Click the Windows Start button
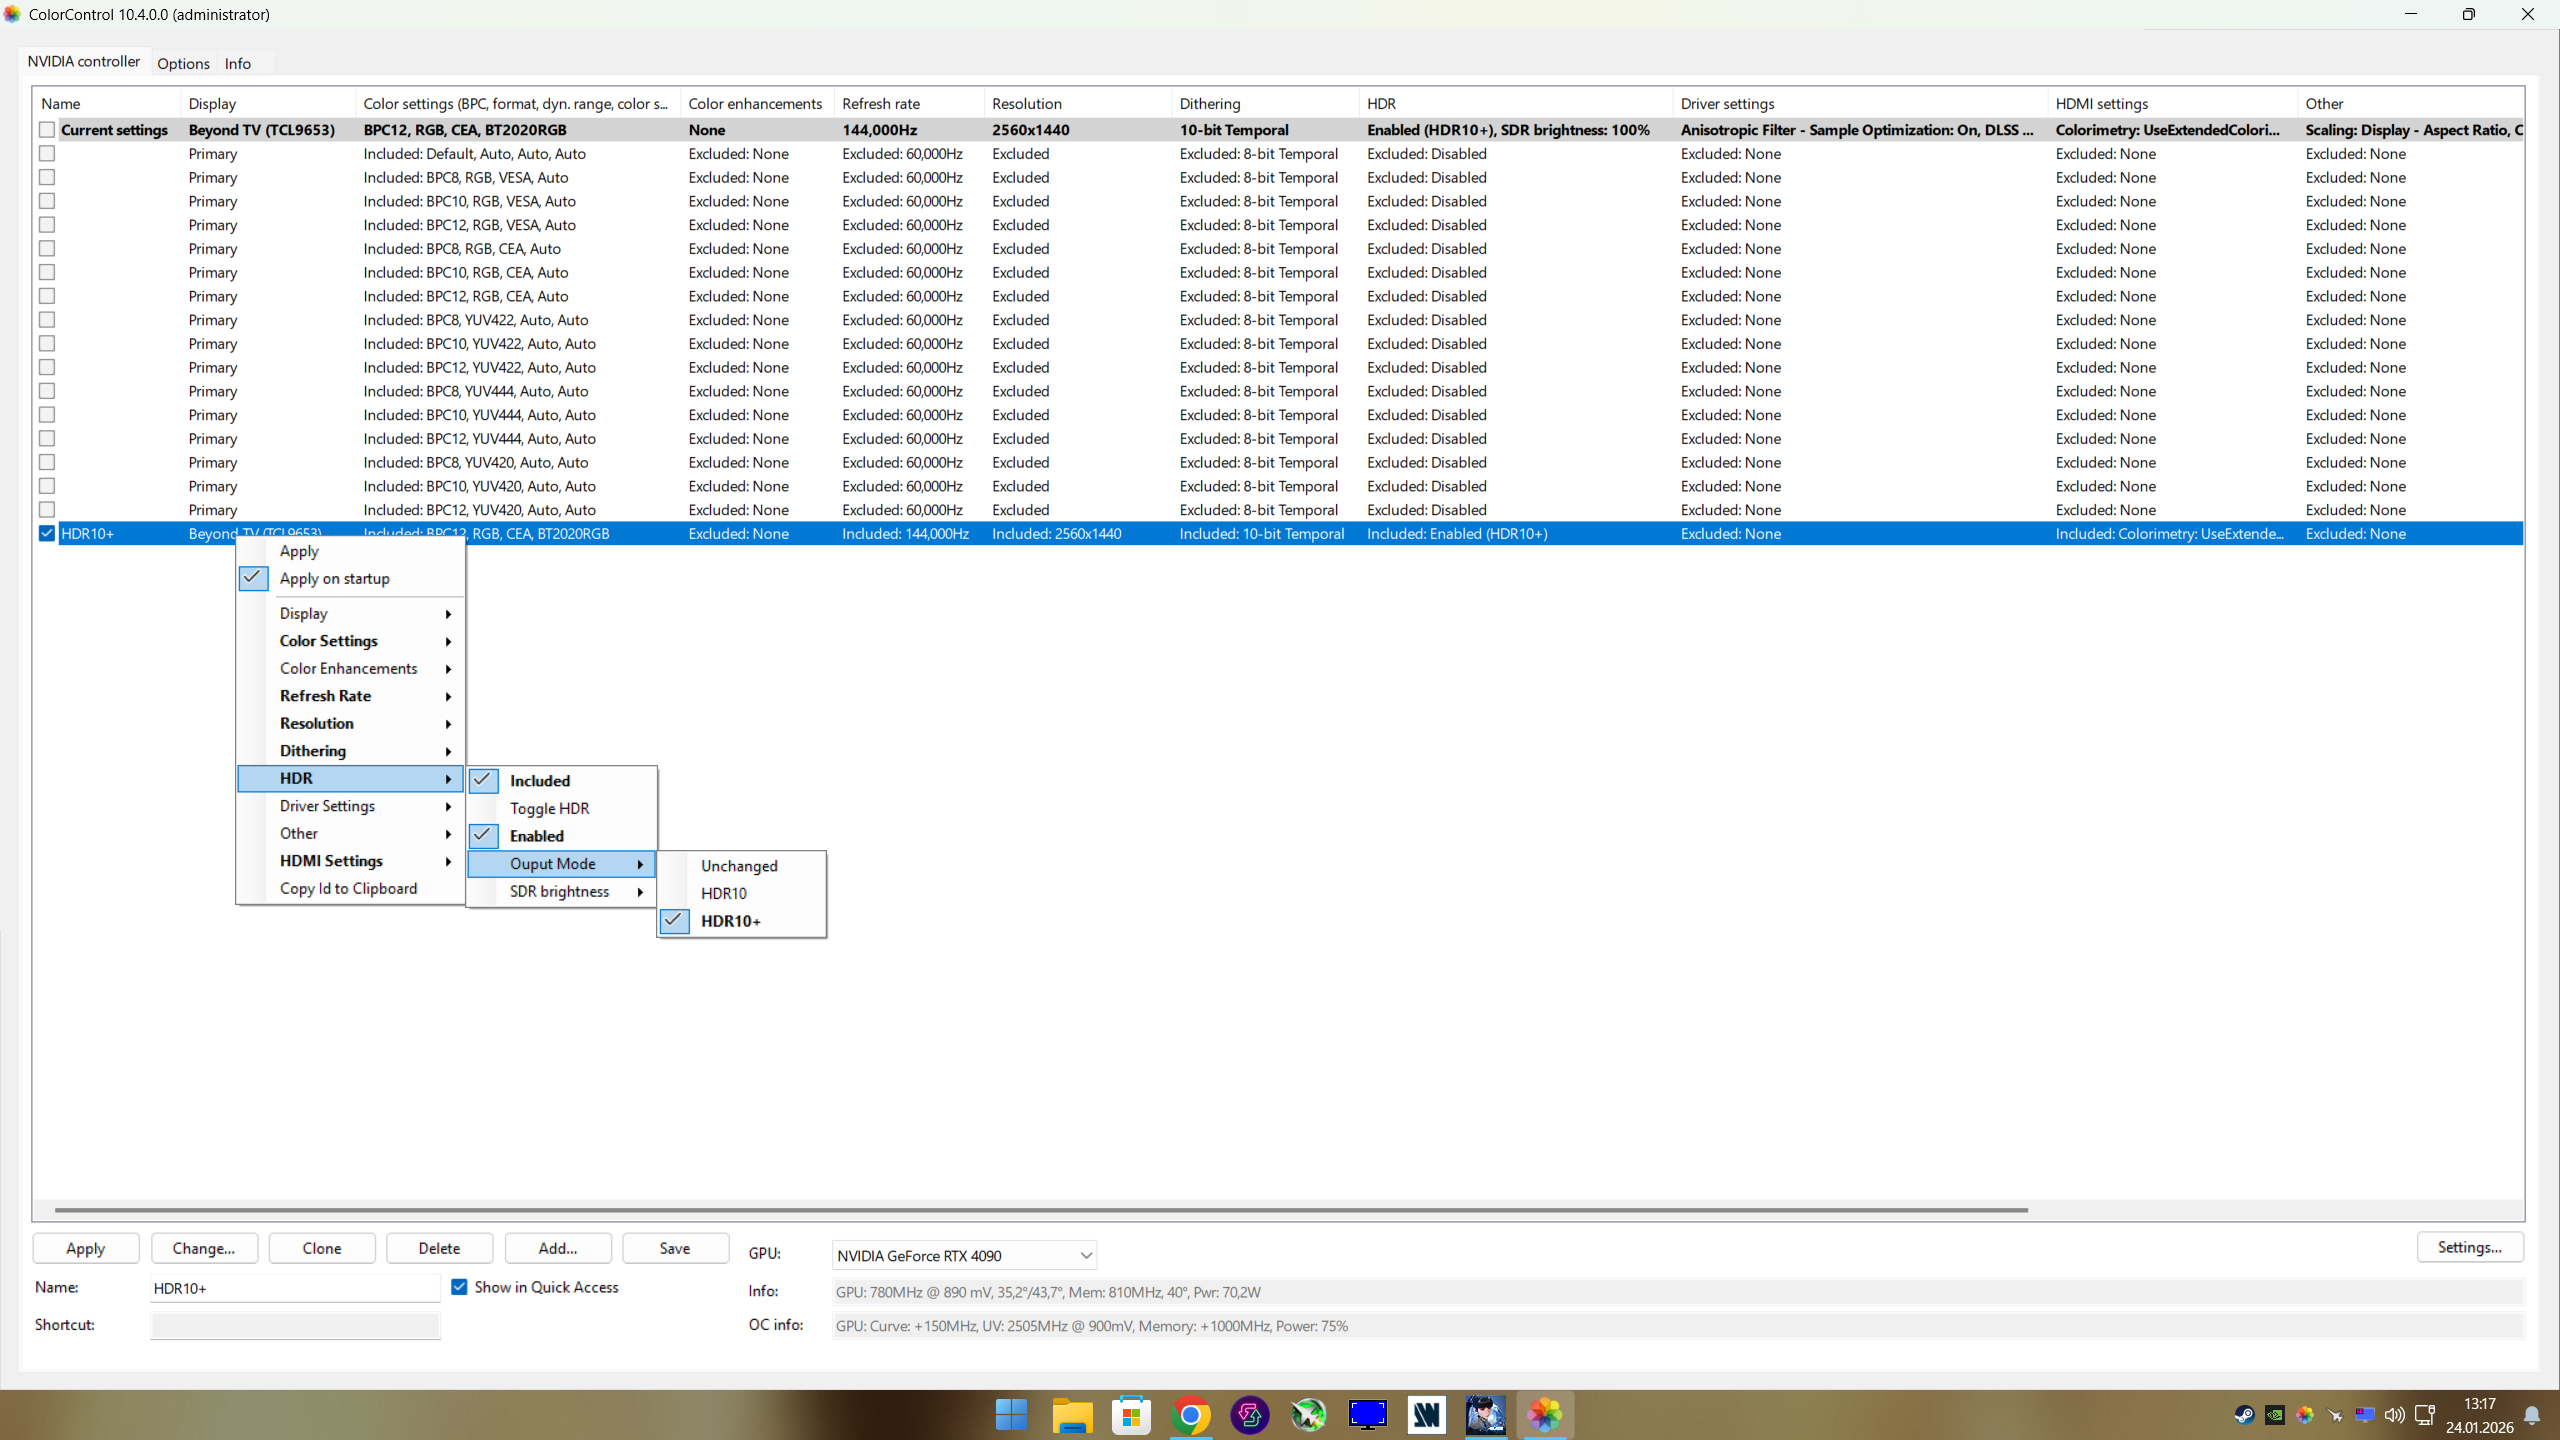 [x=1011, y=1415]
